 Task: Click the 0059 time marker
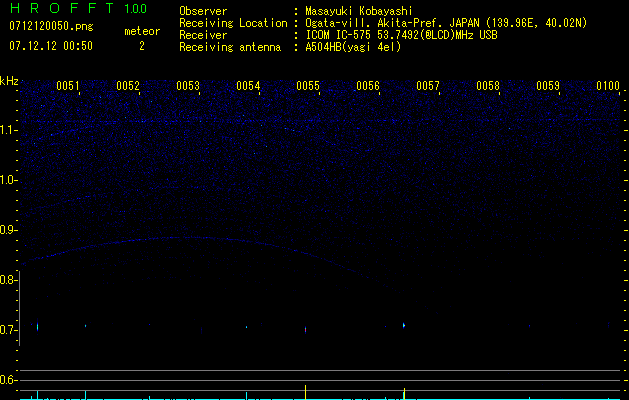(x=548, y=87)
